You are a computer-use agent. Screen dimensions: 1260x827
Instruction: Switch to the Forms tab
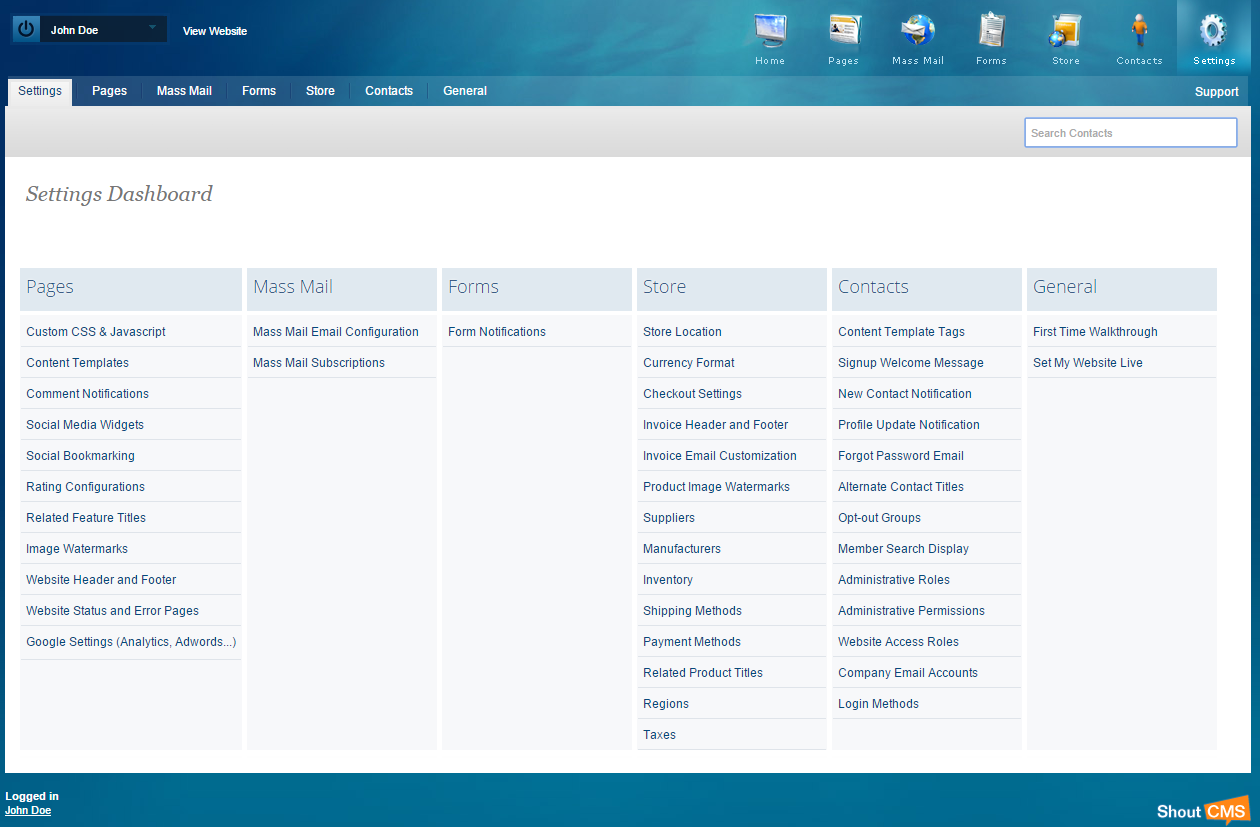(259, 91)
